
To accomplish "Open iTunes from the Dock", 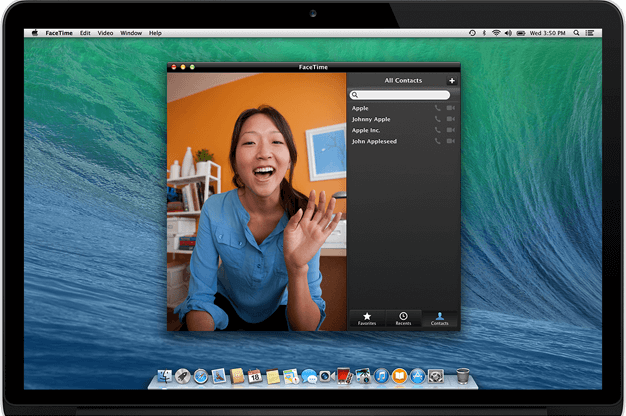I will 381,376.
